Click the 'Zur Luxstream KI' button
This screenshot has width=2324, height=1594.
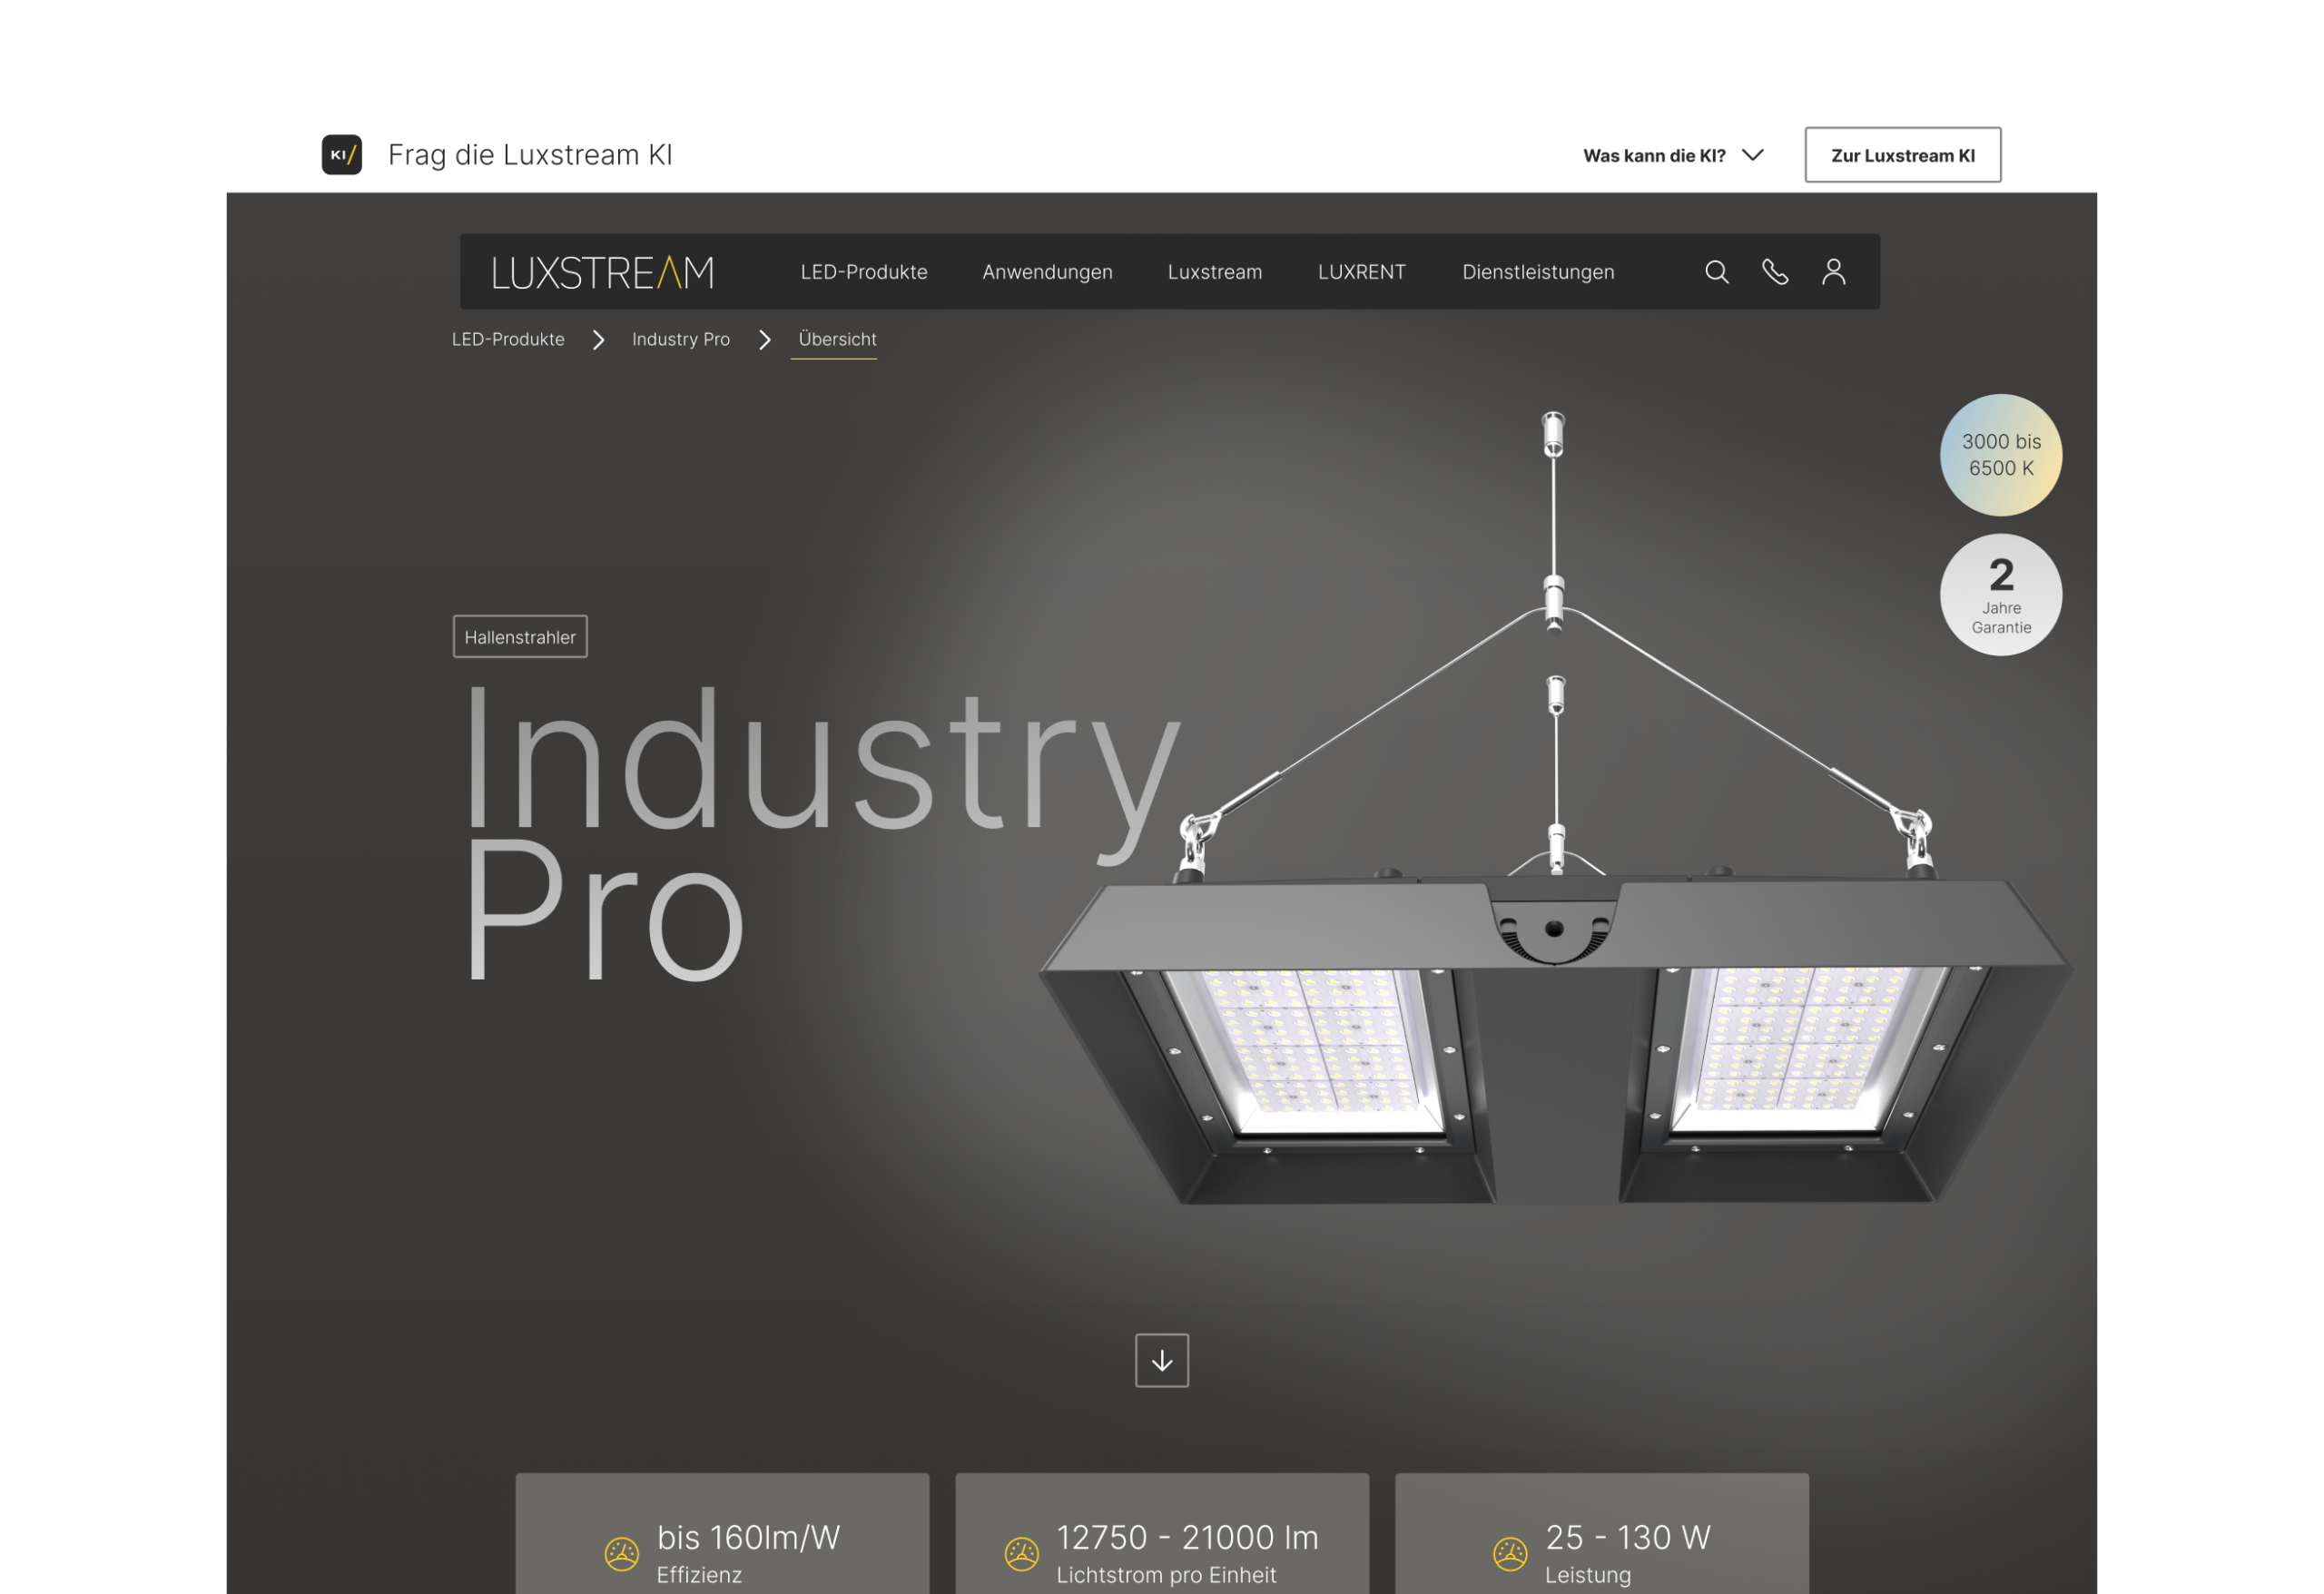(x=1903, y=155)
